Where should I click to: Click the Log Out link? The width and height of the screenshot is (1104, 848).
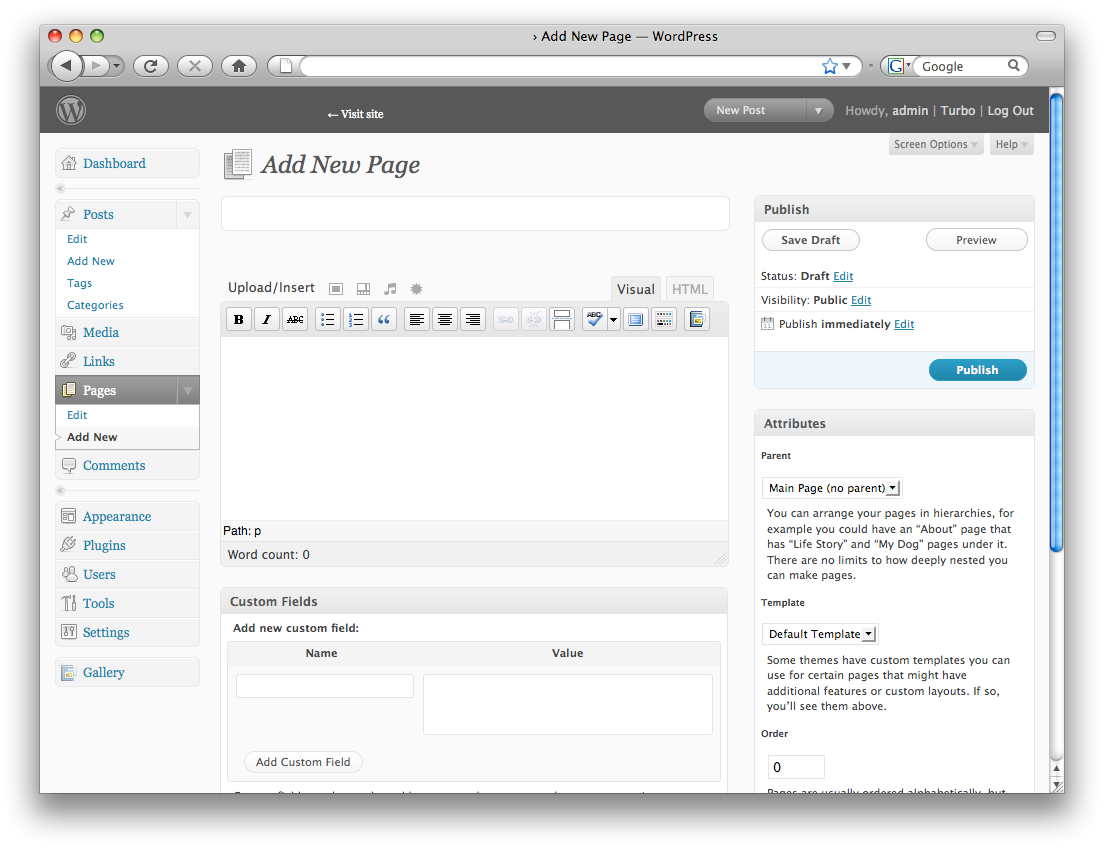[1010, 111]
